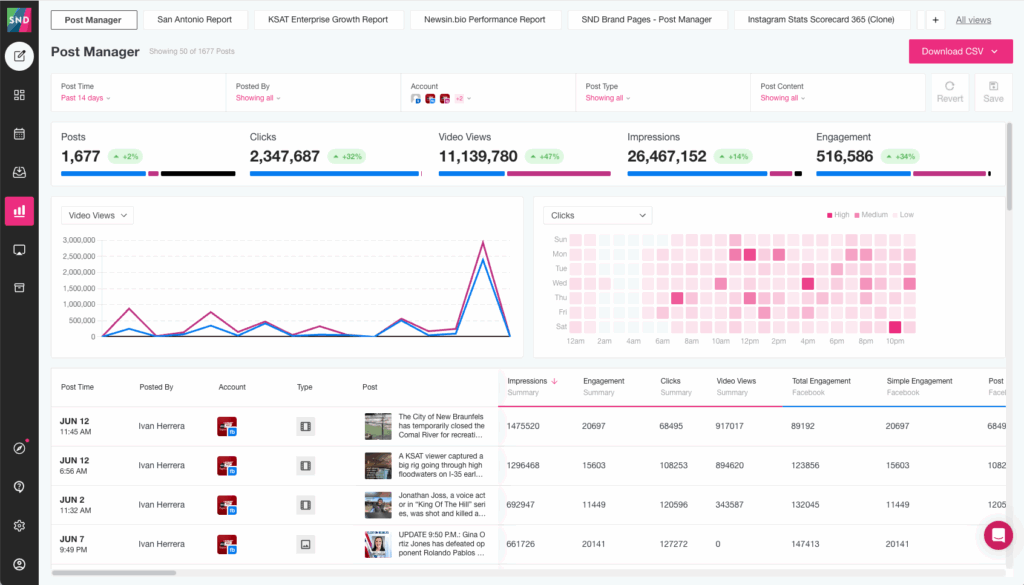Open Newsin.bio Performance Report tab
This screenshot has width=1024, height=585.
tap(485, 20)
